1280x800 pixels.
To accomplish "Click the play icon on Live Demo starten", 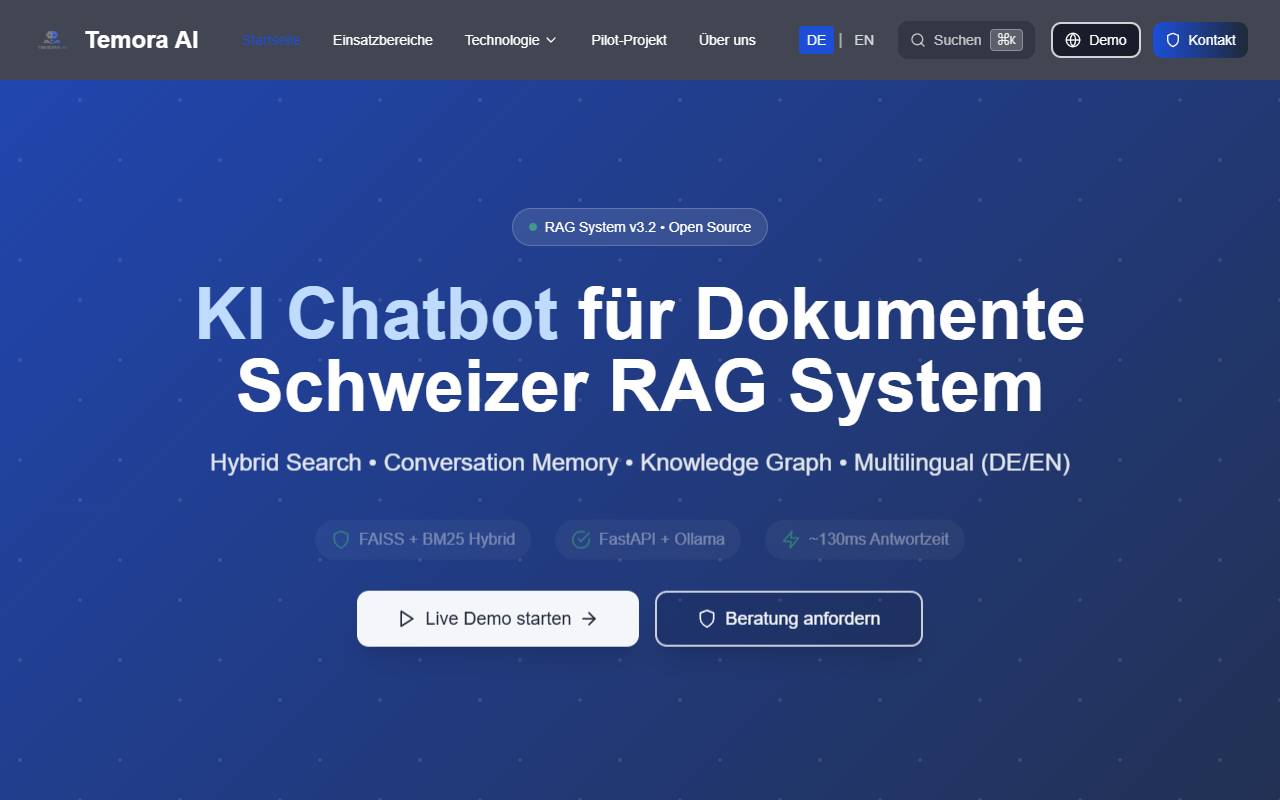I will point(406,619).
